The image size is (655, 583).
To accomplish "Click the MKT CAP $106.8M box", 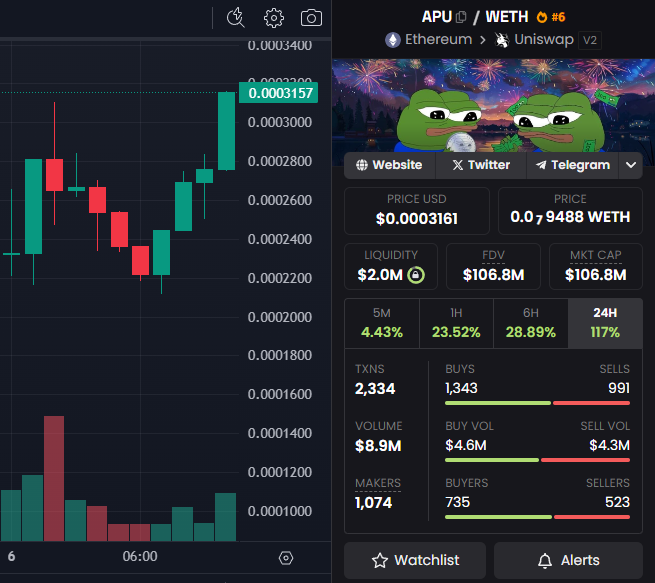I will pyautogui.click(x=596, y=266).
